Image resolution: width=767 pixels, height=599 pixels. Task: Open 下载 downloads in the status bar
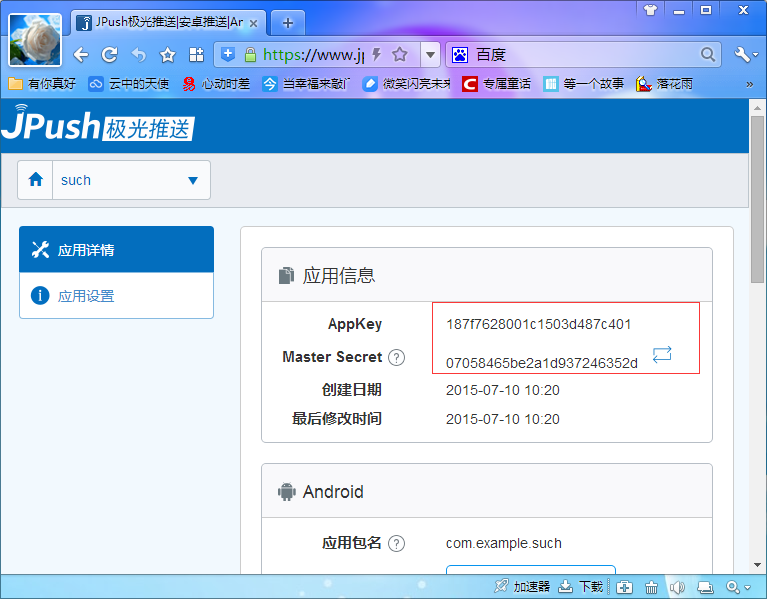click(x=581, y=586)
